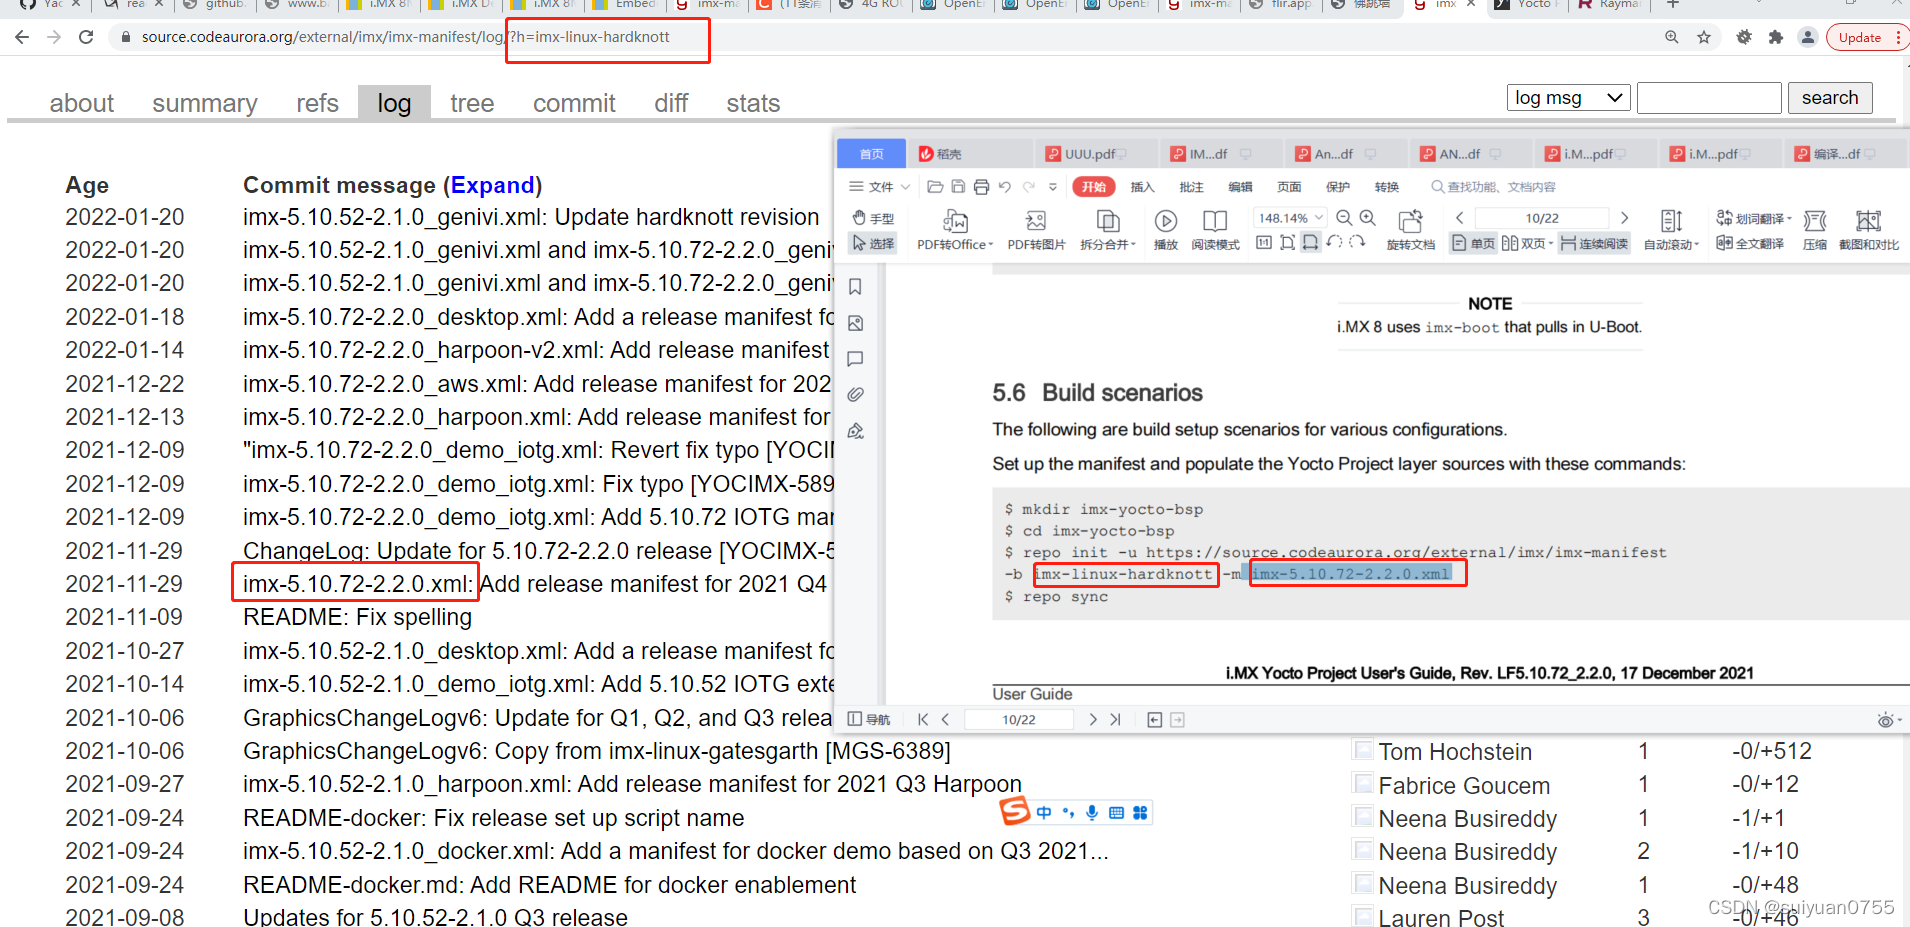The image size is (1910, 927).
Task: Open the commit tab on the cgit page
Action: [x=573, y=102]
